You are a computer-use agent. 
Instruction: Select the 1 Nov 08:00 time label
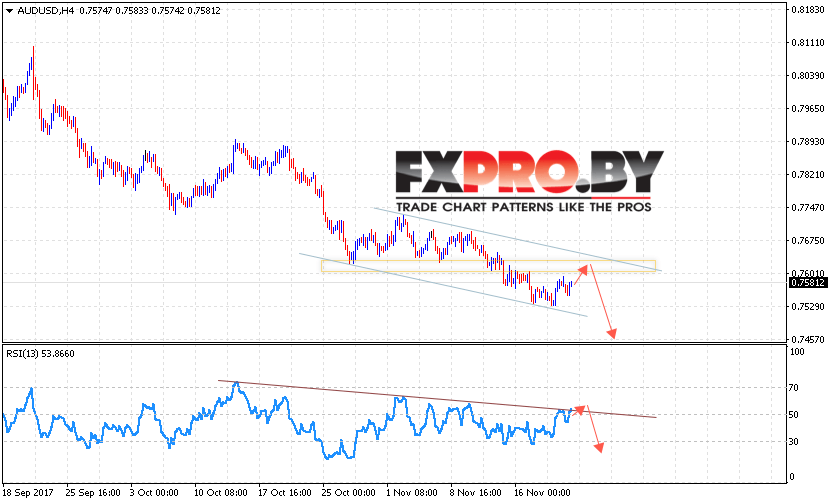(412, 493)
